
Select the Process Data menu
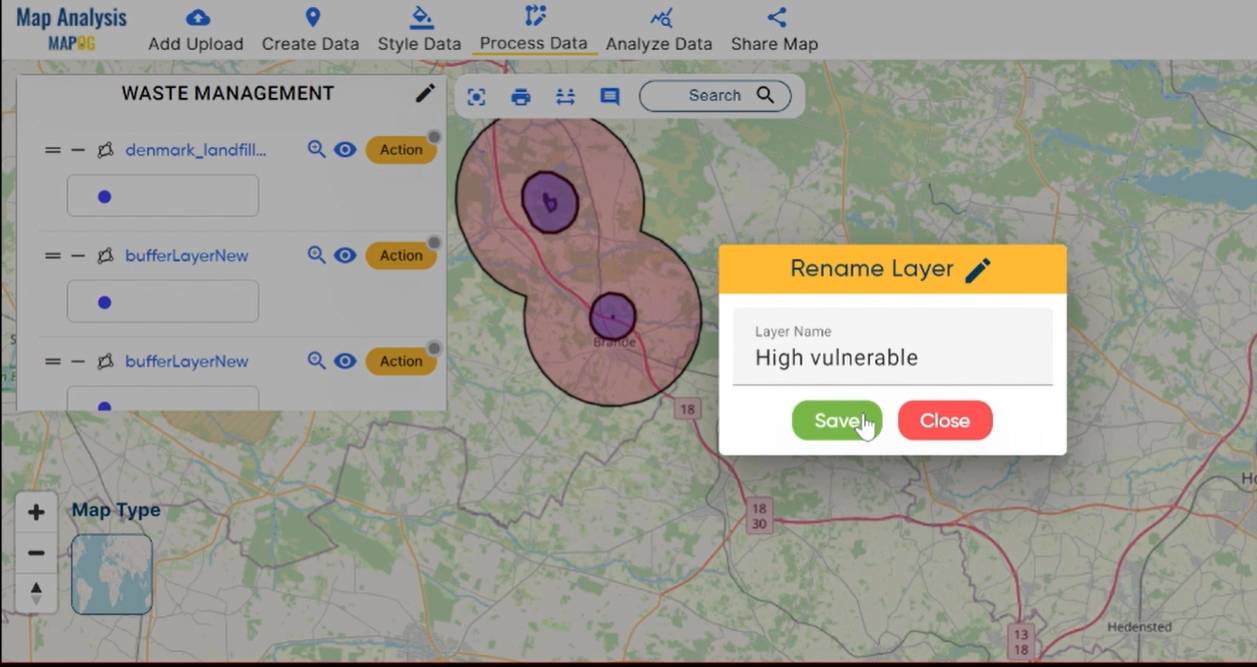click(x=533, y=30)
